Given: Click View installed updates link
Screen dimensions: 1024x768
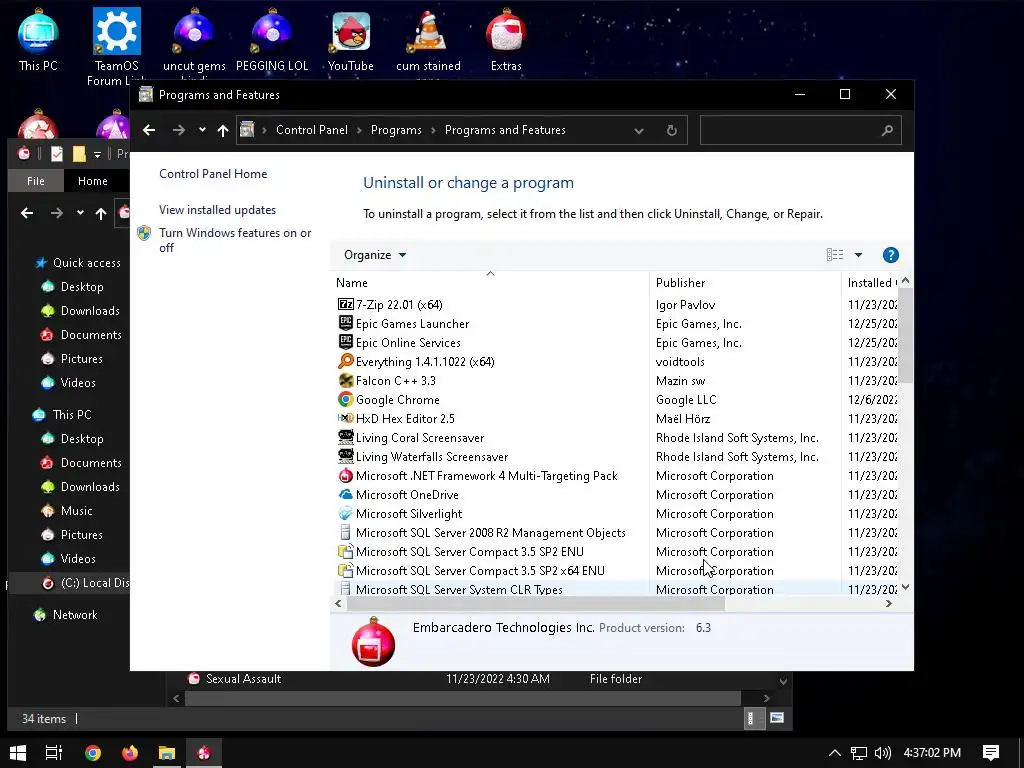Looking at the screenshot, I should (x=217, y=210).
